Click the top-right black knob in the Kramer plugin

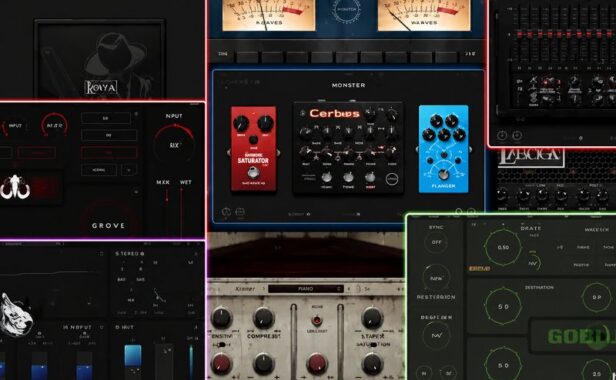tap(372, 318)
